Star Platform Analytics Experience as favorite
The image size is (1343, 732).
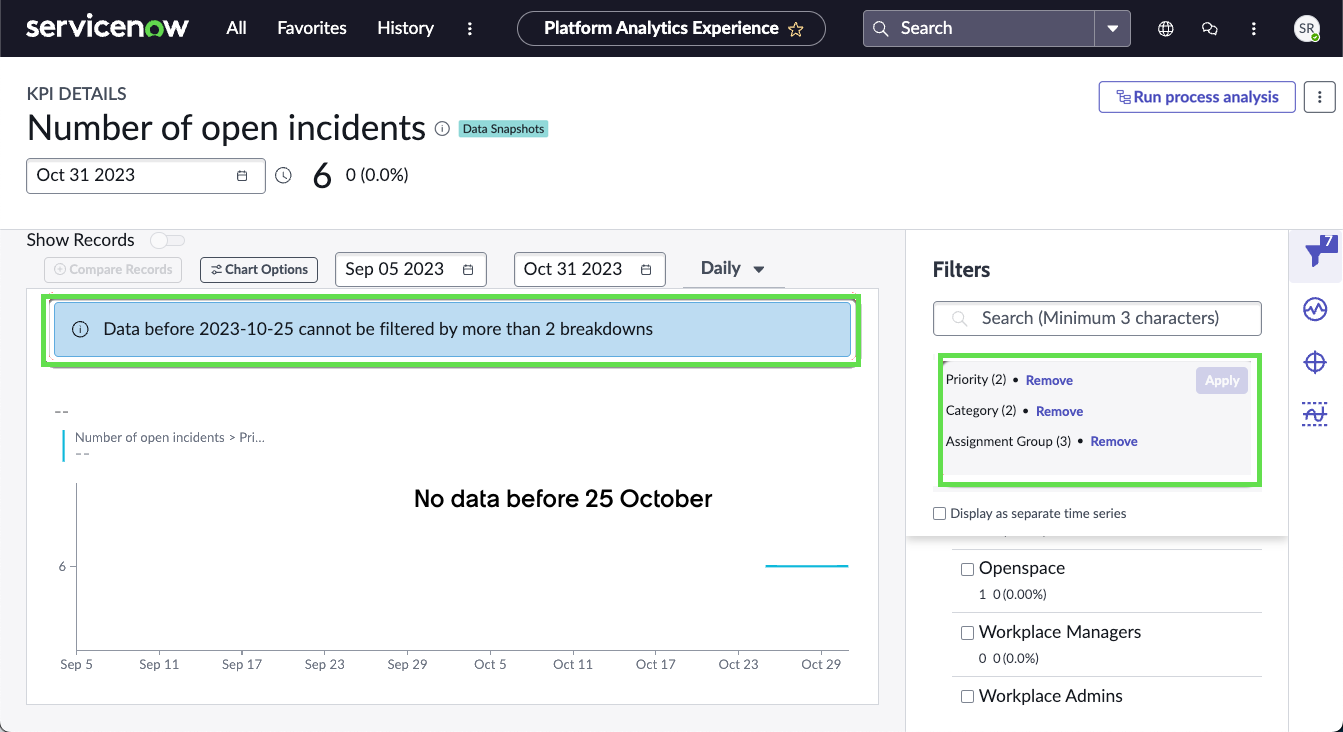tap(796, 29)
